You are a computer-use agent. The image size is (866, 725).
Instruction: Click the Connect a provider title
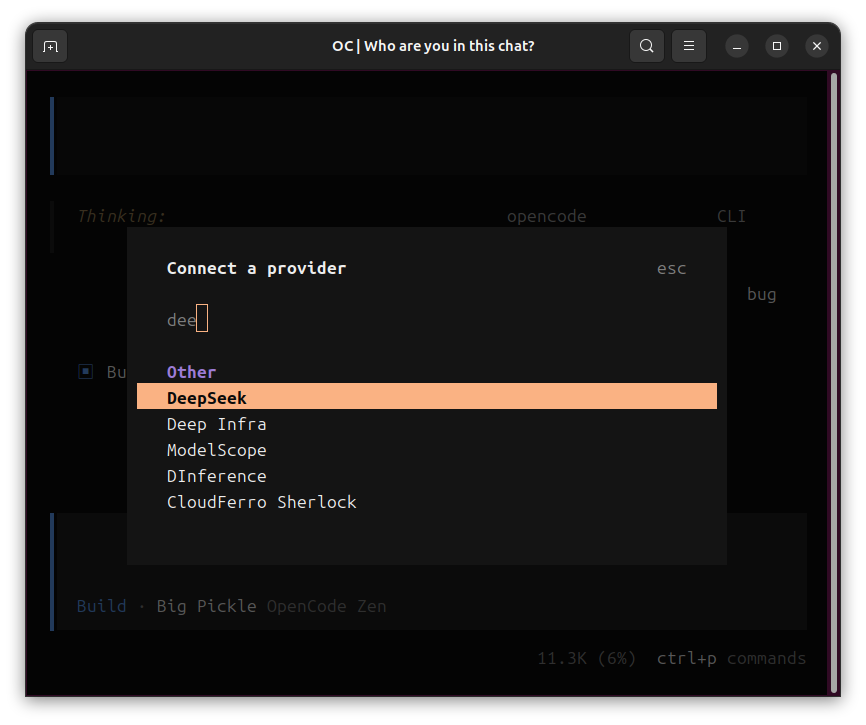pyautogui.click(x=256, y=268)
